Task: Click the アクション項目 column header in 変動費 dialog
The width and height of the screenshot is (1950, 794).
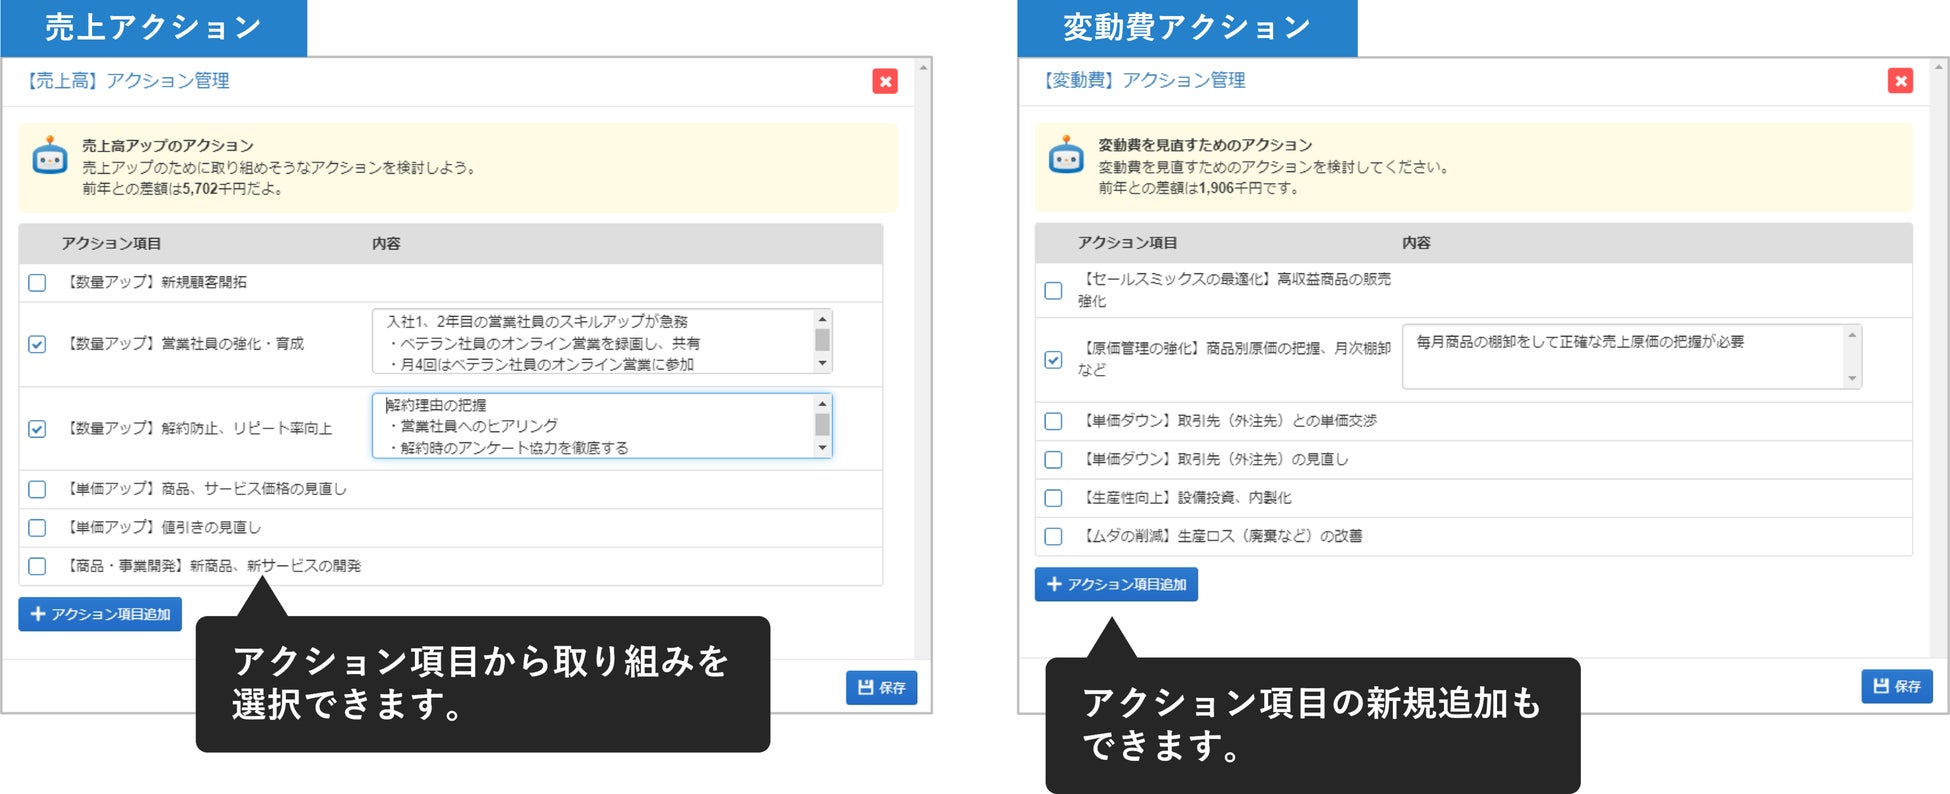Action: click(1127, 243)
